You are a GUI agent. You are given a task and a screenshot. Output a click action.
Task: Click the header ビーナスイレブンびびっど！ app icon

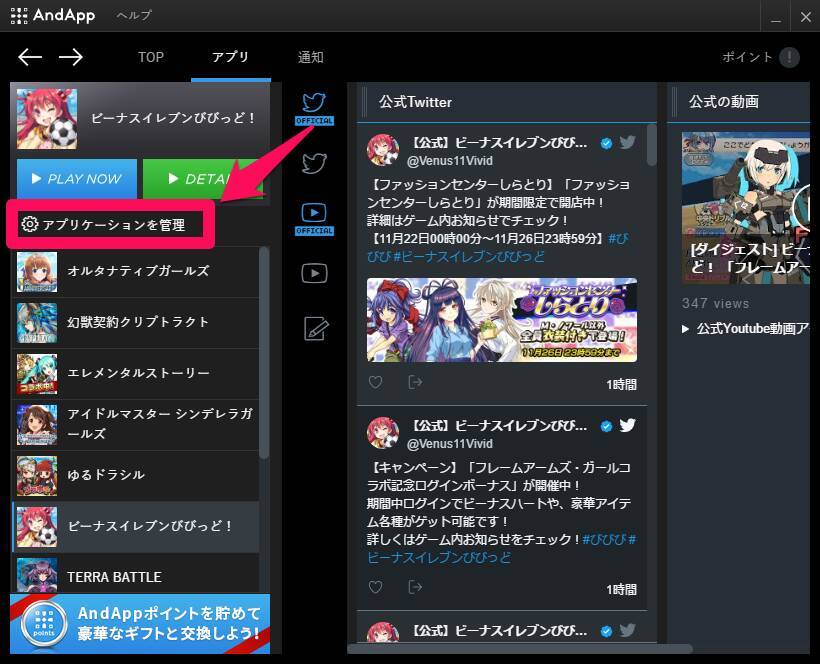(47, 119)
